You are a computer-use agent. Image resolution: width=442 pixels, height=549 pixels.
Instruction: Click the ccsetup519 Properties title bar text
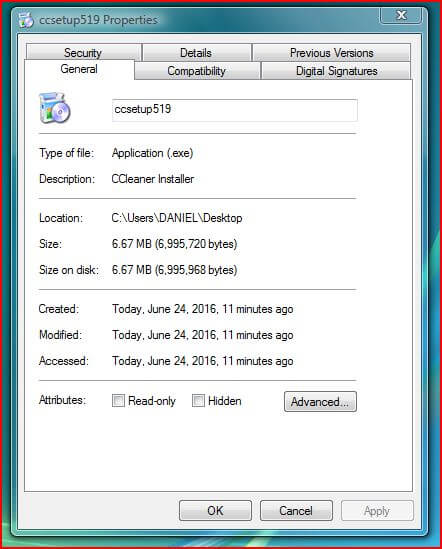(98, 20)
